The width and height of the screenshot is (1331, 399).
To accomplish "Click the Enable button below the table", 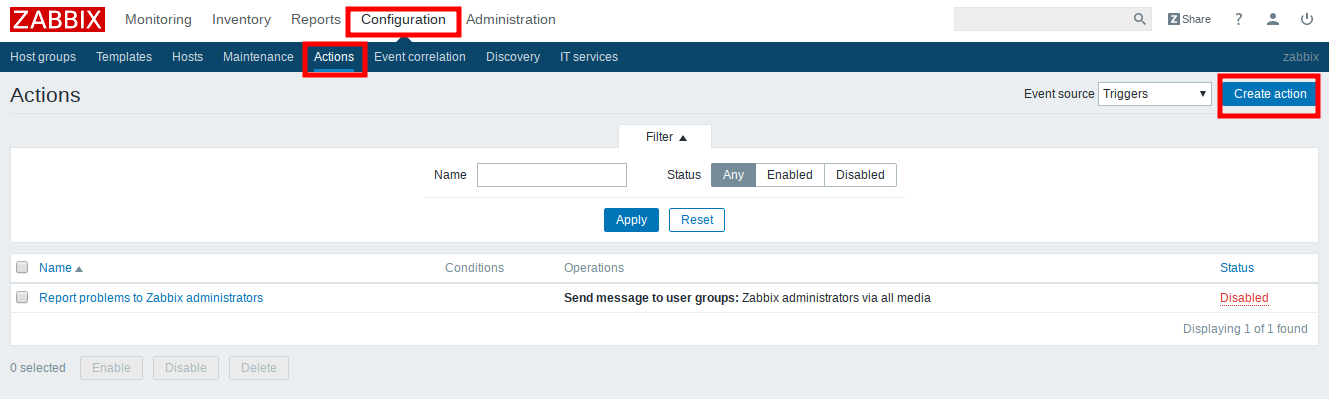I will 111,368.
